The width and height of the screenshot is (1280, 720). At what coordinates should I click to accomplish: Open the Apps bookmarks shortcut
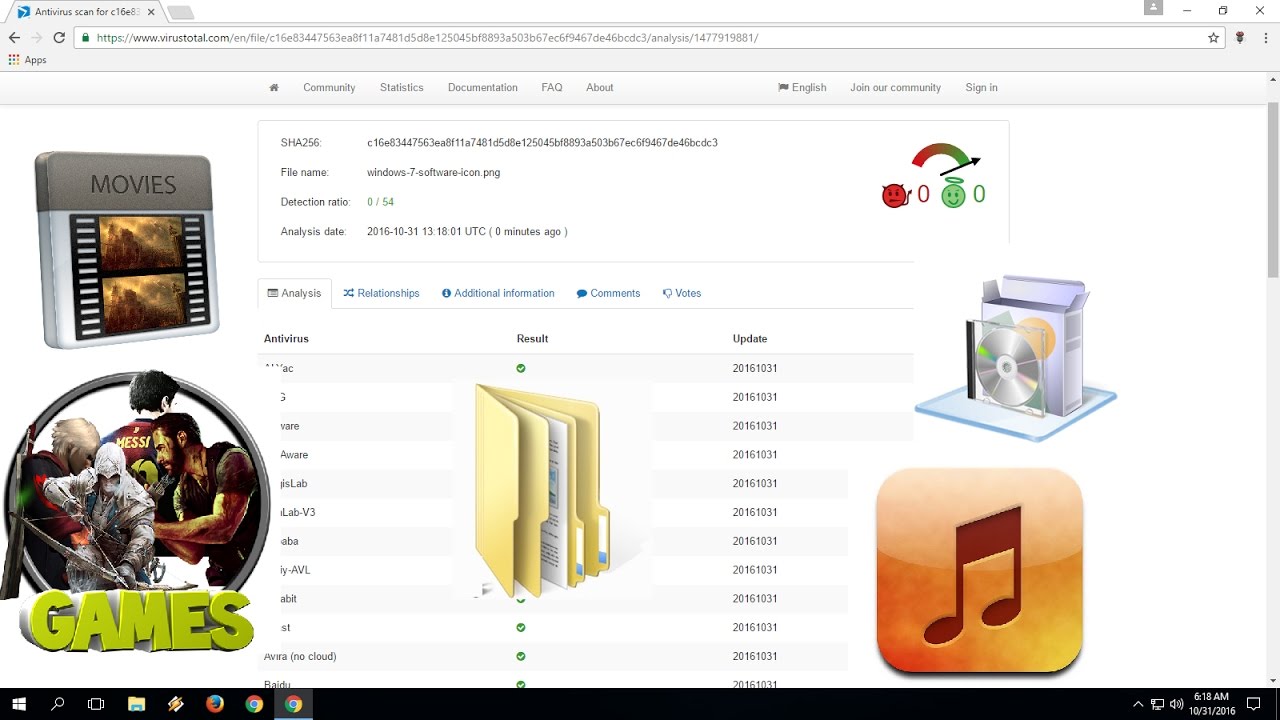(28, 60)
